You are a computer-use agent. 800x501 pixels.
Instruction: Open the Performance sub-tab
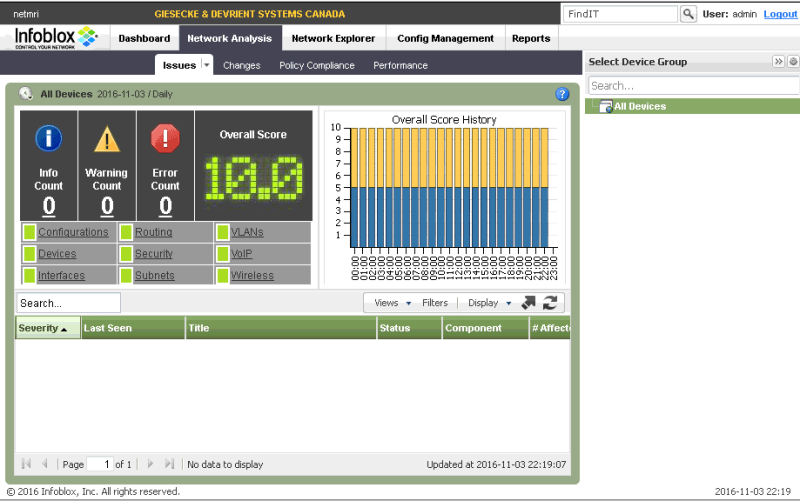[x=400, y=65]
